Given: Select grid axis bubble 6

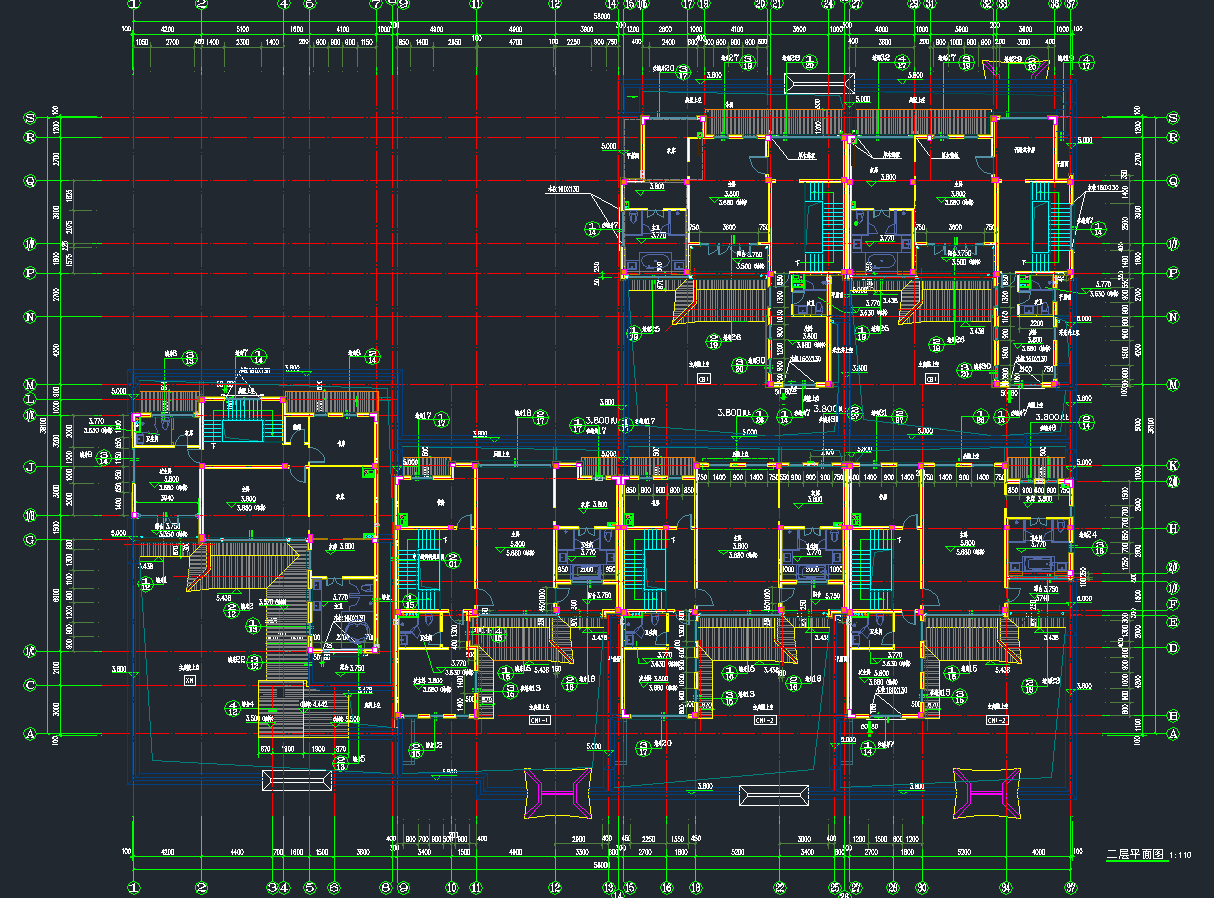Looking at the screenshot, I should click(x=334, y=887).
